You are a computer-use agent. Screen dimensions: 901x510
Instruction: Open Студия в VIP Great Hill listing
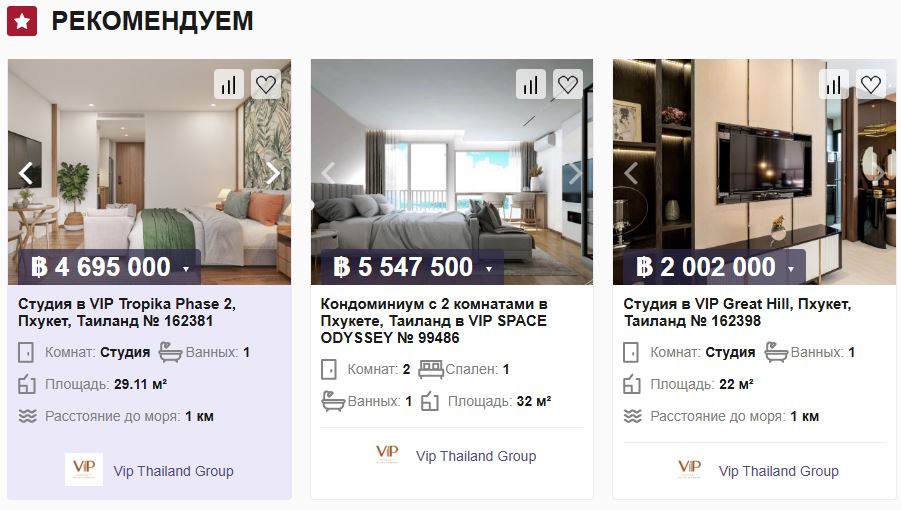point(737,312)
